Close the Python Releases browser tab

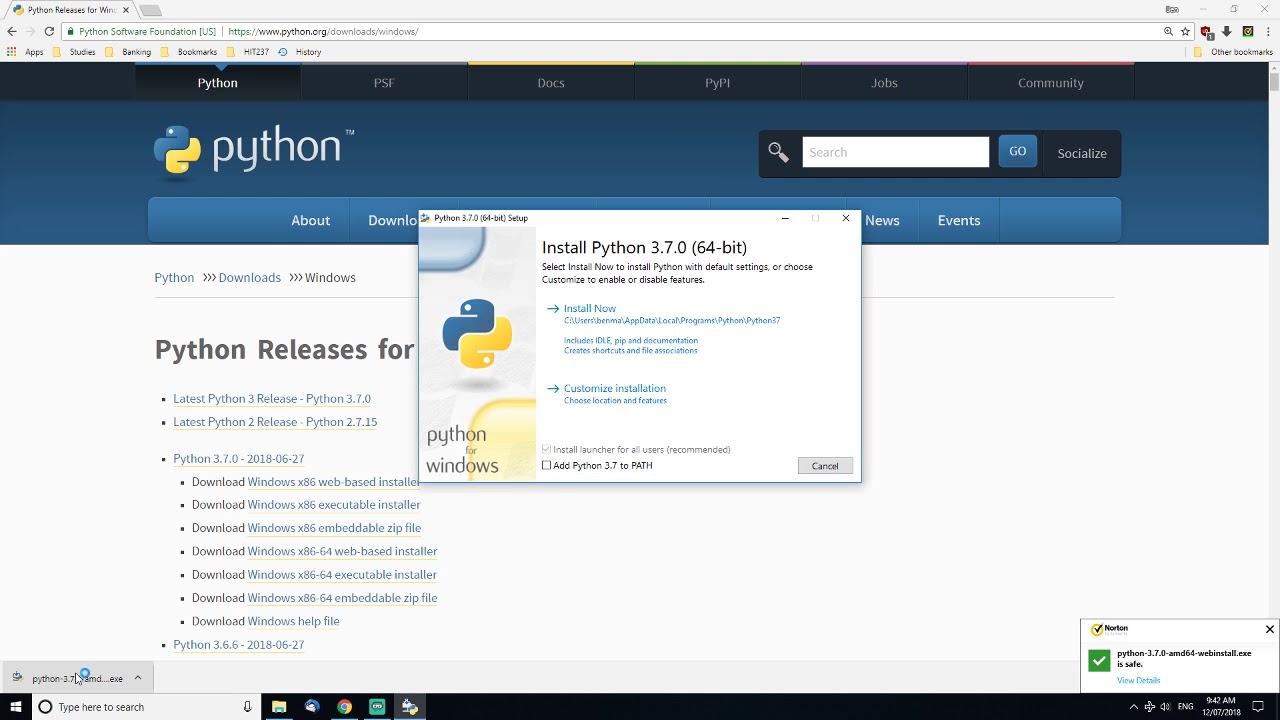(125, 10)
